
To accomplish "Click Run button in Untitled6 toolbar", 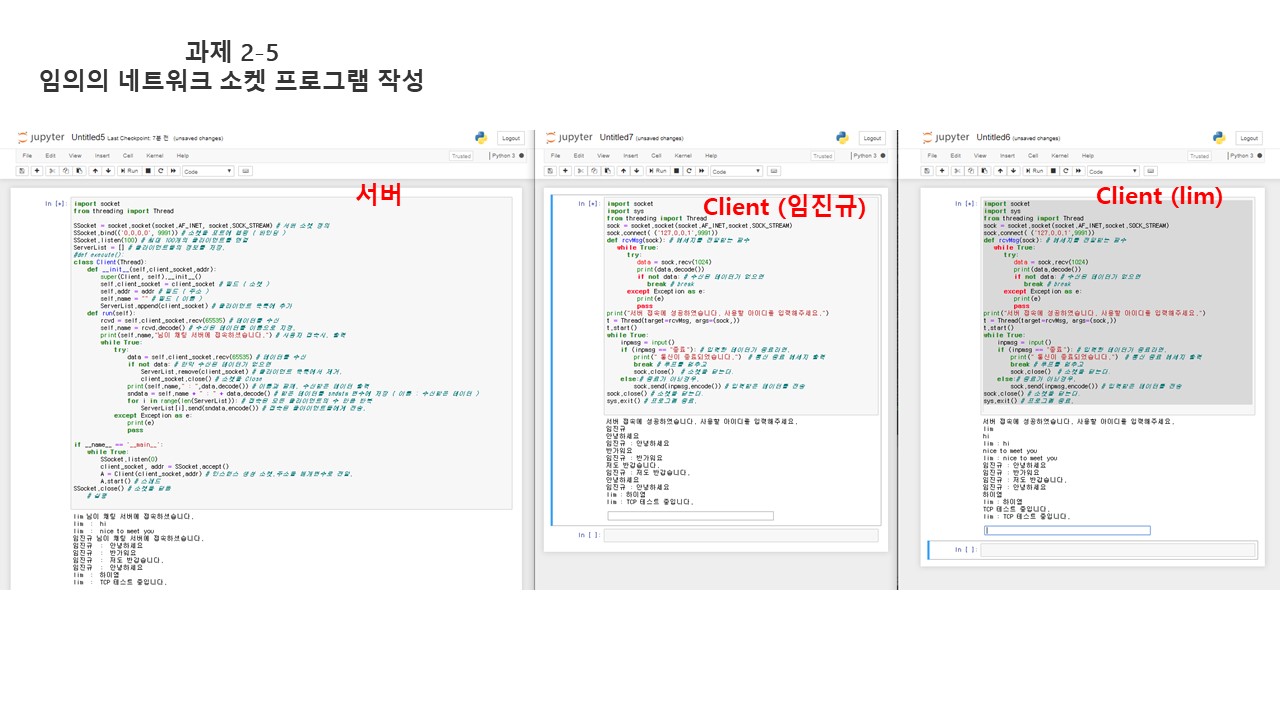I will [x=1035, y=171].
